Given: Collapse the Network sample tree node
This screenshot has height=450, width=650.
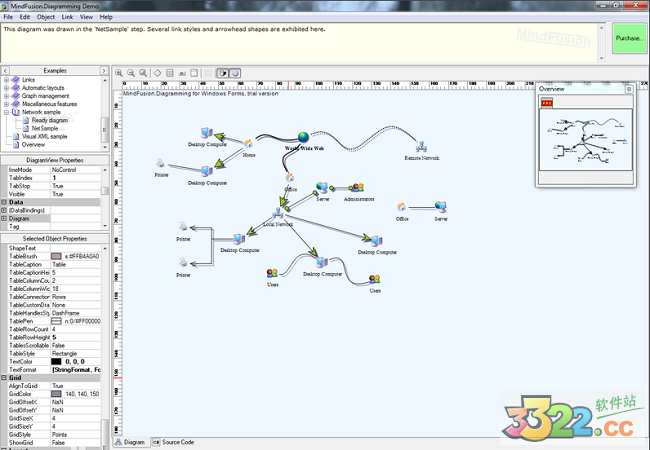Looking at the screenshot, I should 6,112.
